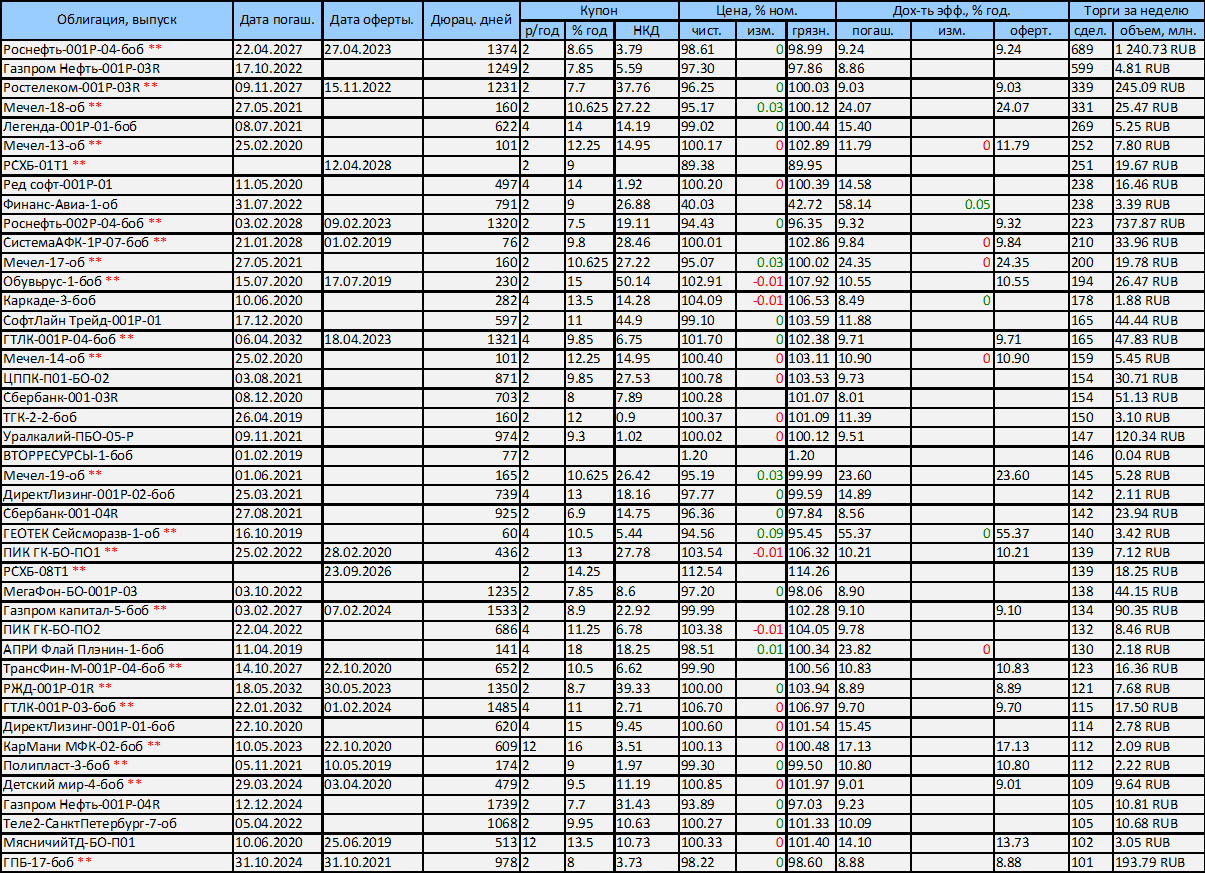Select the "Дох-ть эфф., % год." header
This screenshot has width=1205, height=873.
[950, 10]
